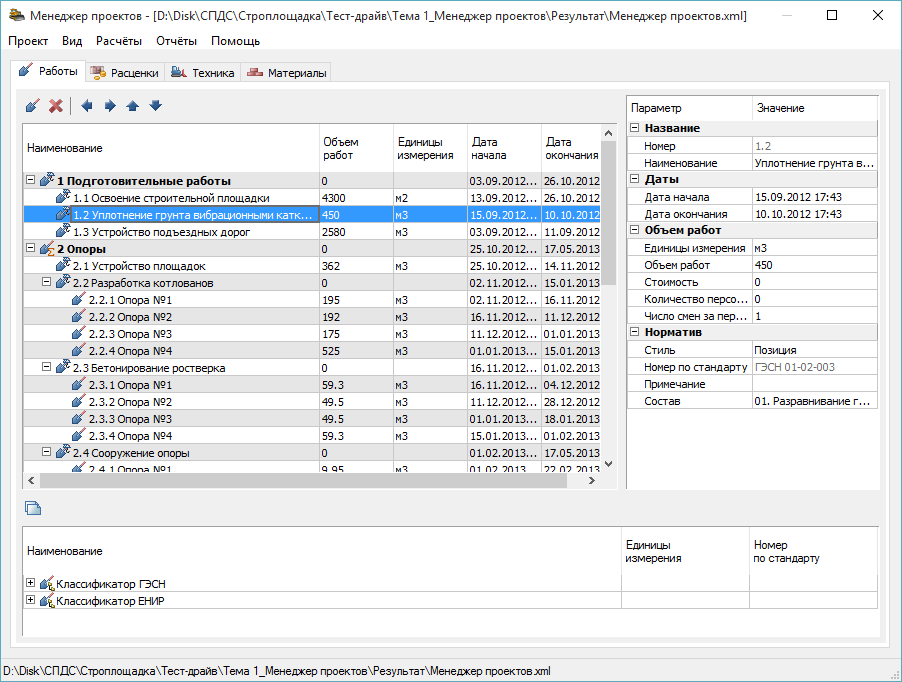Open the Отчёты menu
The height and width of the screenshot is (682, 902).
176,41
